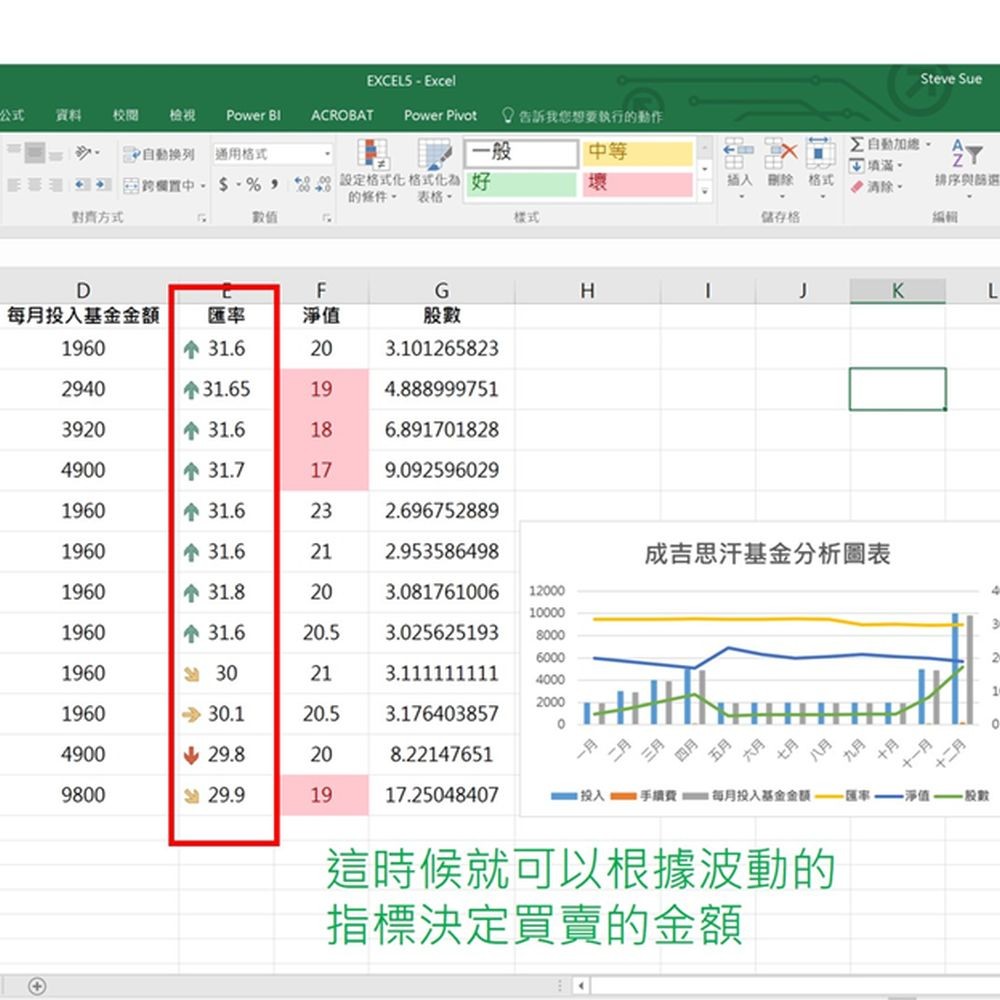Open 排序與篩選 sort and filter

tap(967, 168)
